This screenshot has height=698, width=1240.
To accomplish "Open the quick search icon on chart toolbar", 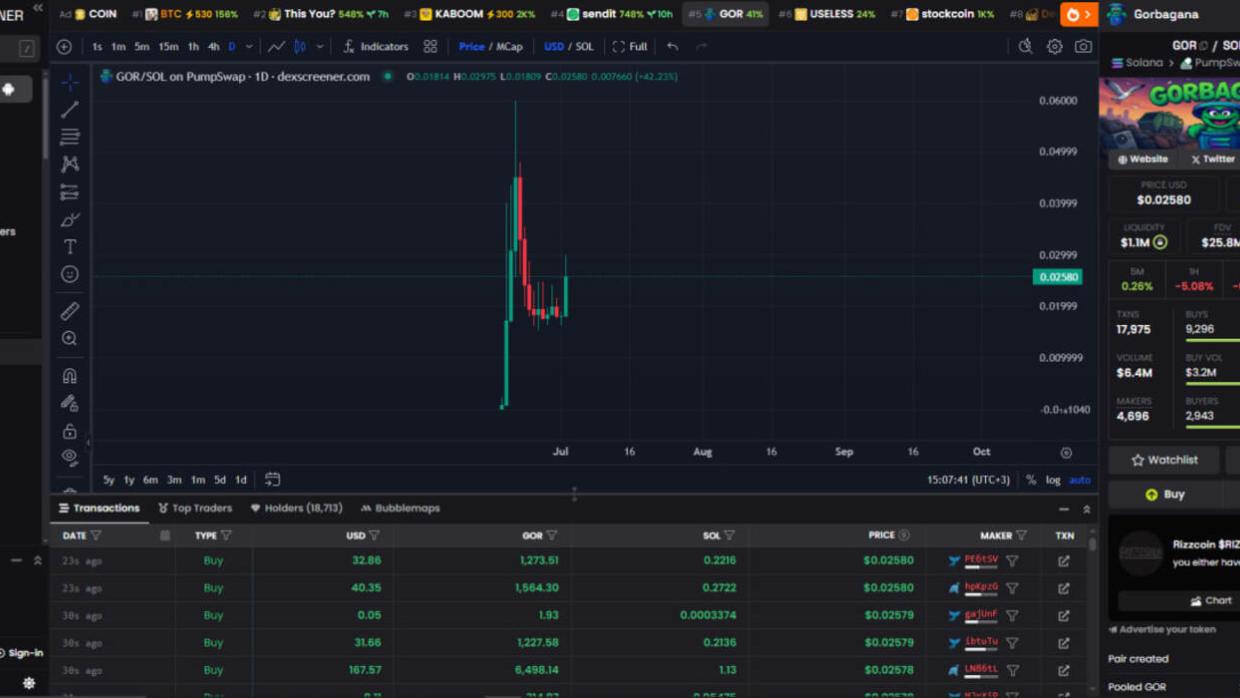I will (x=1025, y=46).
